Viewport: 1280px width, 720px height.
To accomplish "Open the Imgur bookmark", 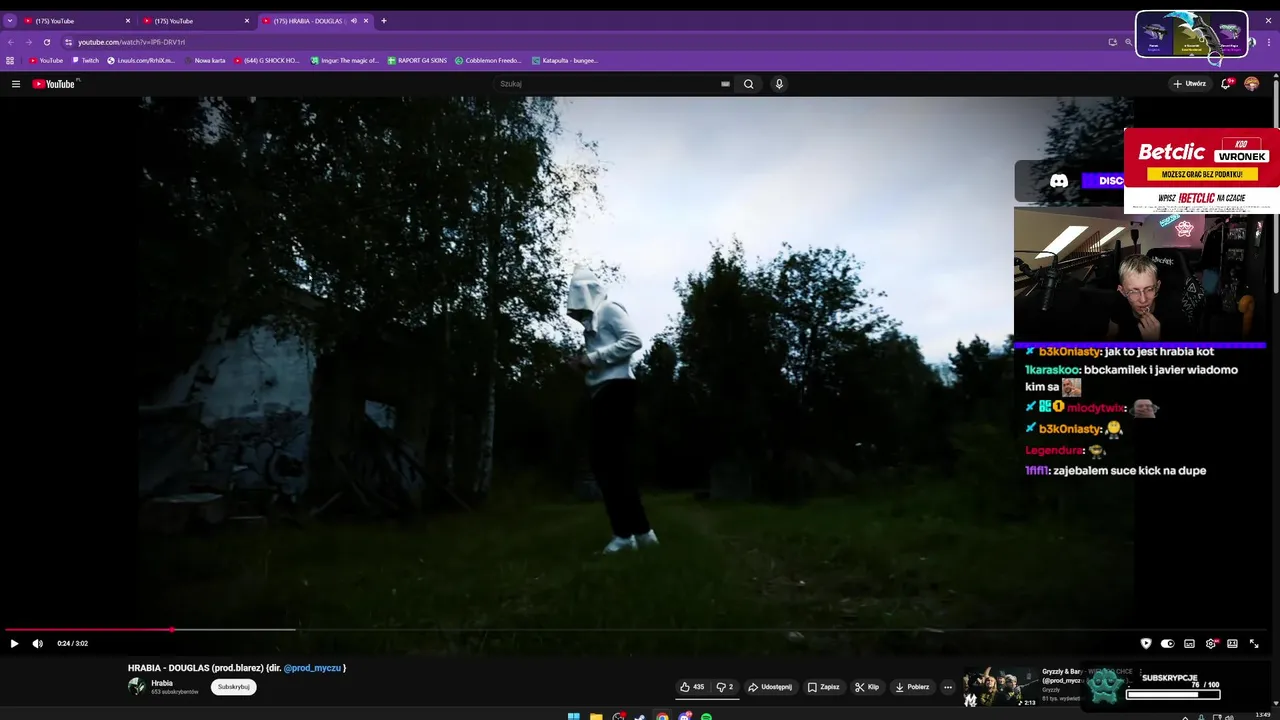I will 343,60.
